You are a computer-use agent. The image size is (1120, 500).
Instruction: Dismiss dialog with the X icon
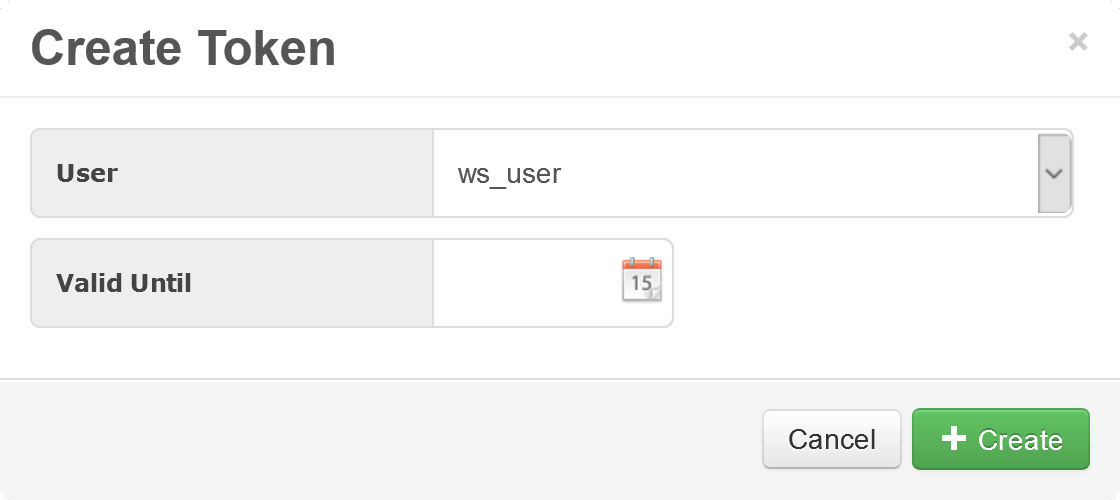pos(1078,42)
